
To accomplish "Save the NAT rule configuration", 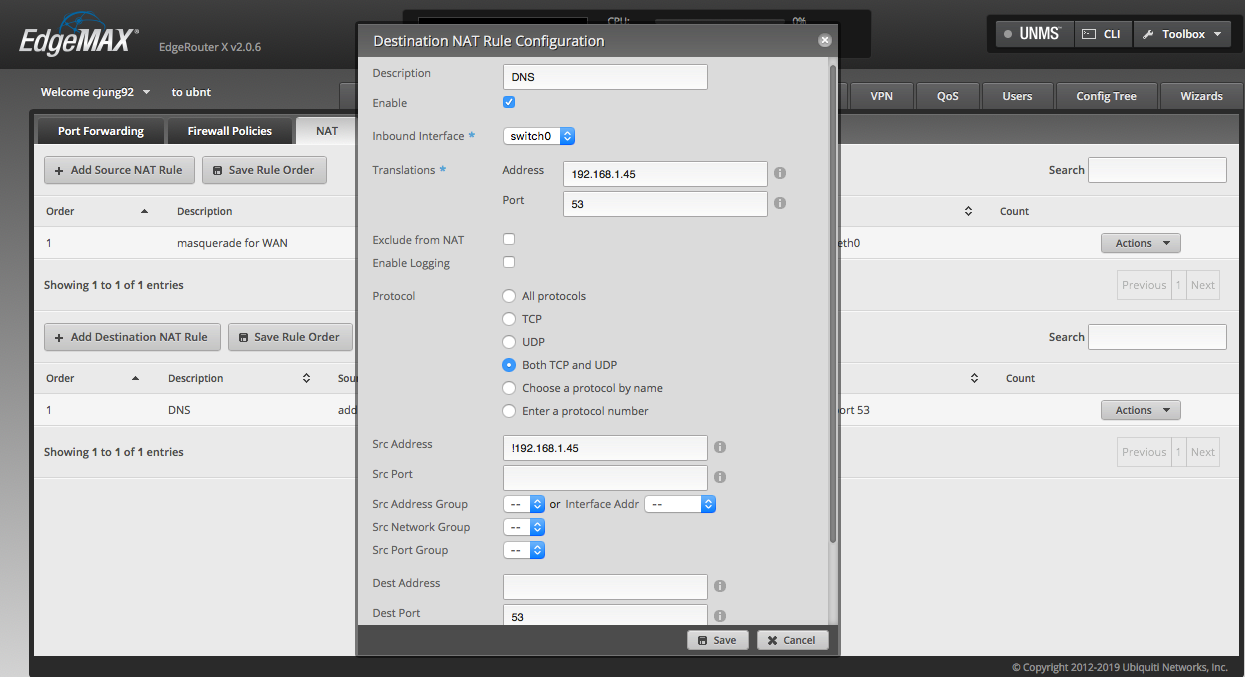I will 717,640.
